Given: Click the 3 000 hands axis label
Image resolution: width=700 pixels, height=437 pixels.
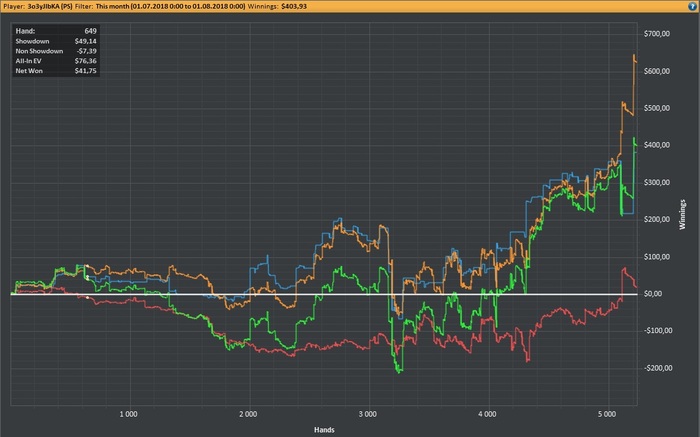Looking at the screenshot, I should (x=367, y=414).
